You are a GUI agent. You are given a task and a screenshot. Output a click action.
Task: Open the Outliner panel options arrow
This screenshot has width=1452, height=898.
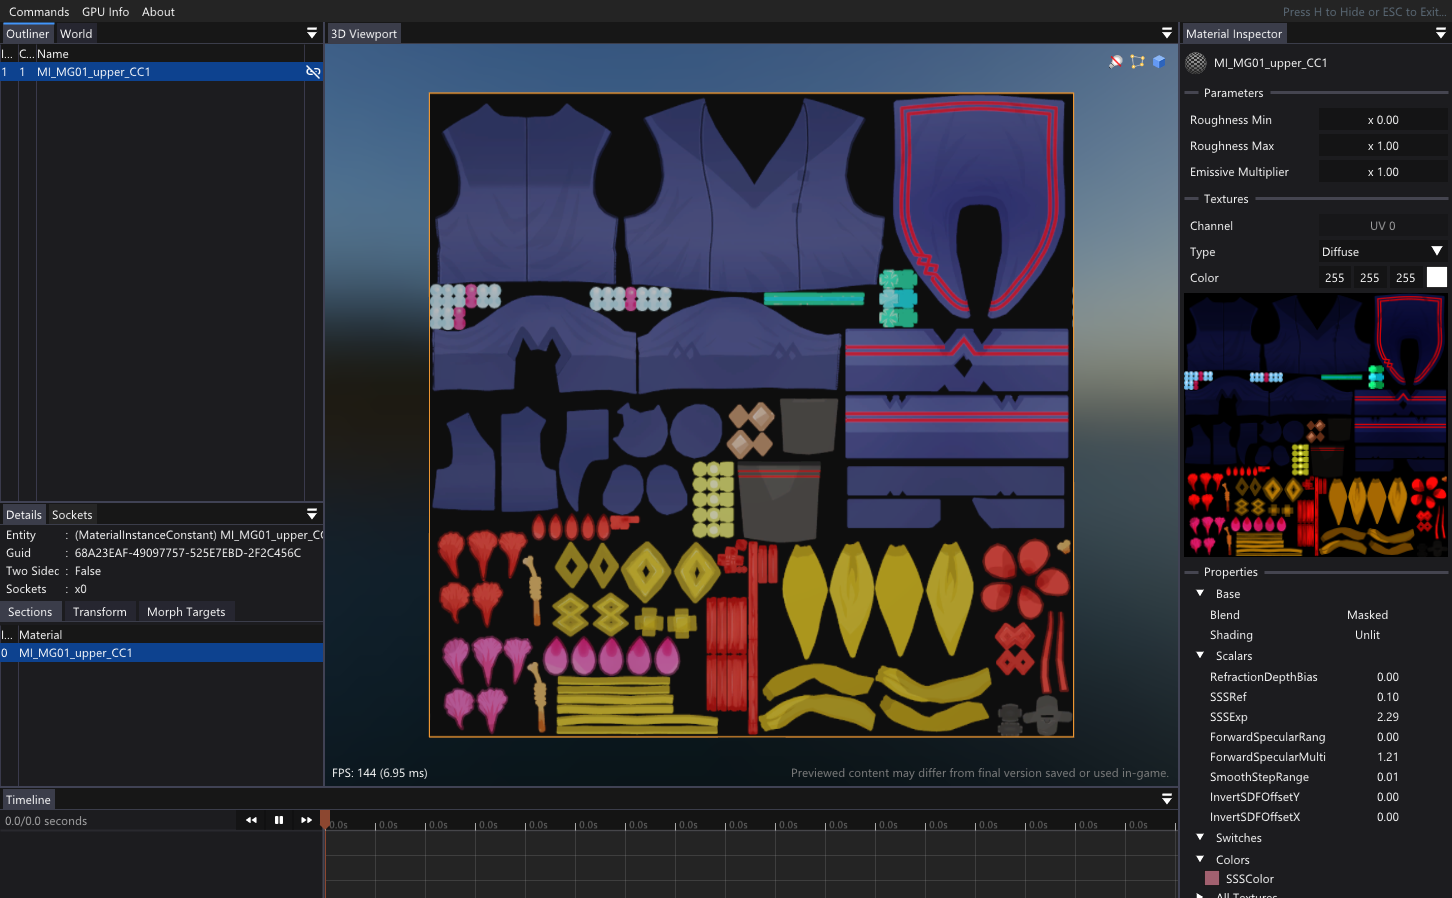[x=312, y=33]
